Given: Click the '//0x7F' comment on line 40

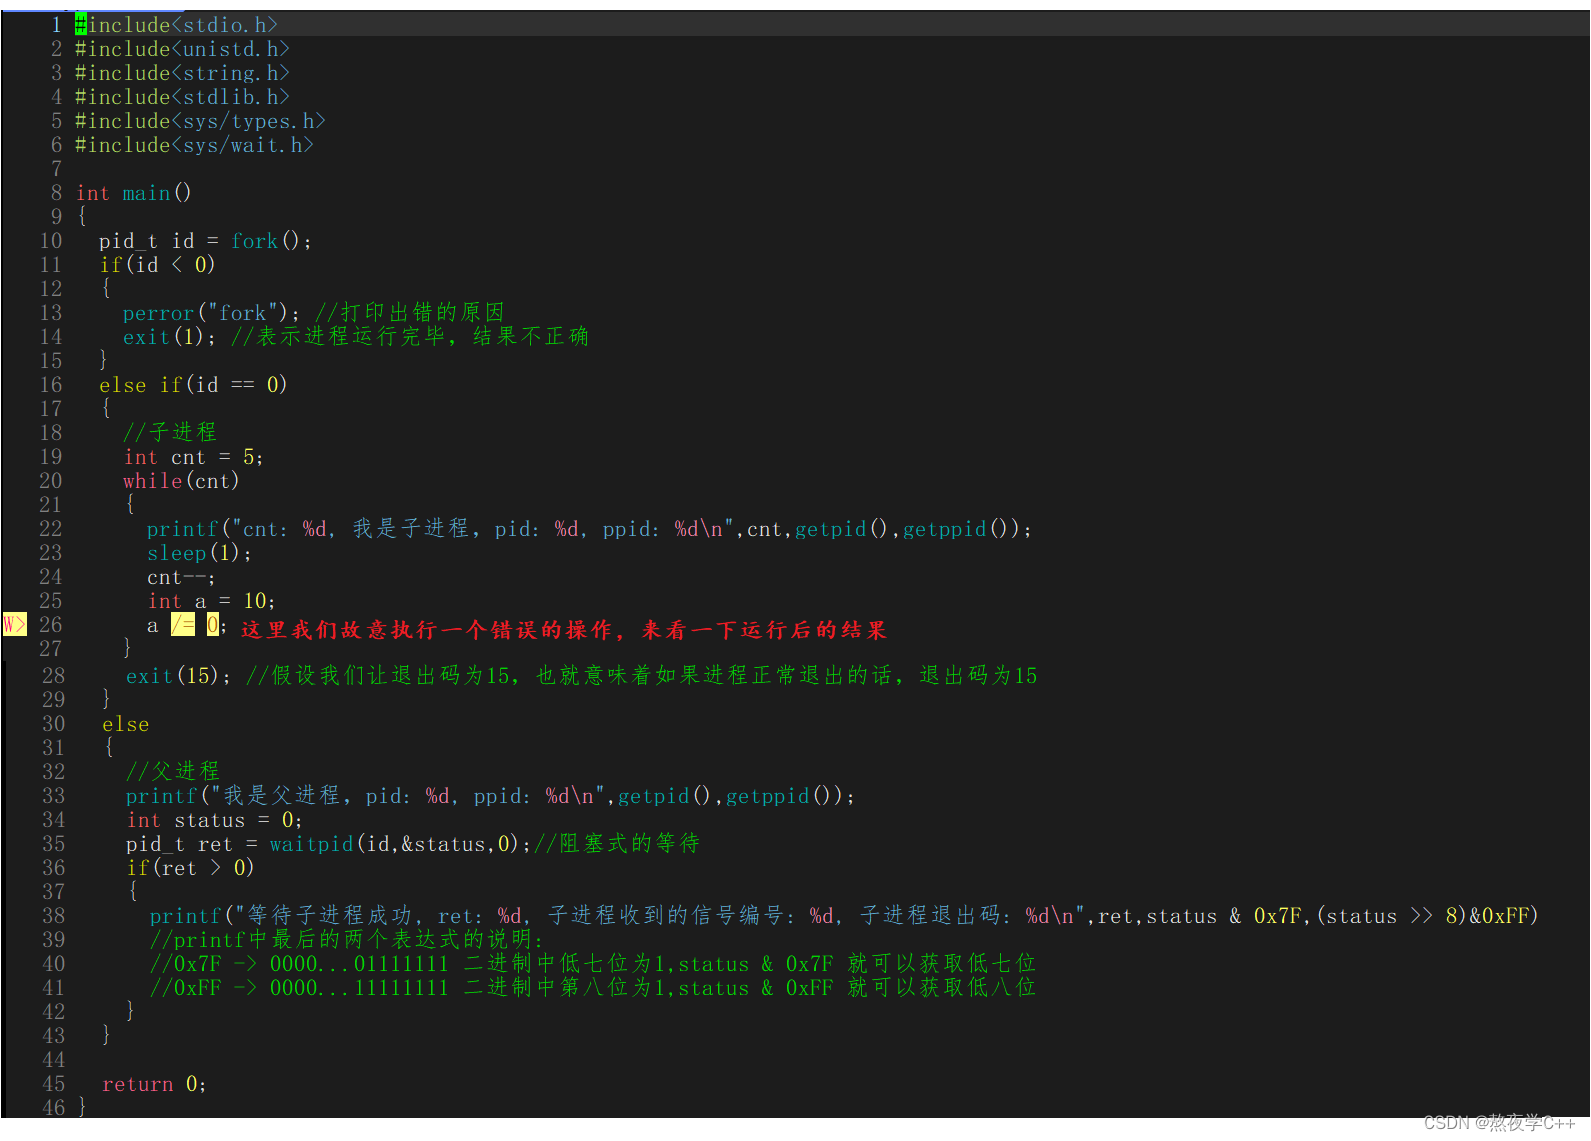Looking at the screenshot, I should [x=593, y=964].
